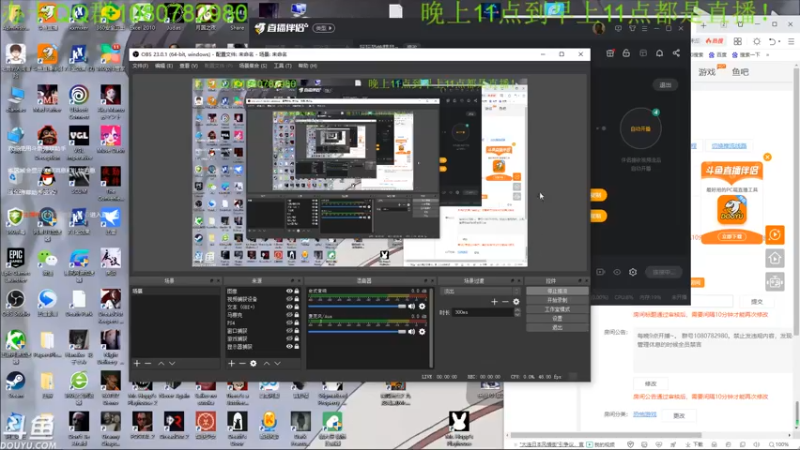
Task: Click 设置 button in OBS controls
Action: click(x=557, y=318)
